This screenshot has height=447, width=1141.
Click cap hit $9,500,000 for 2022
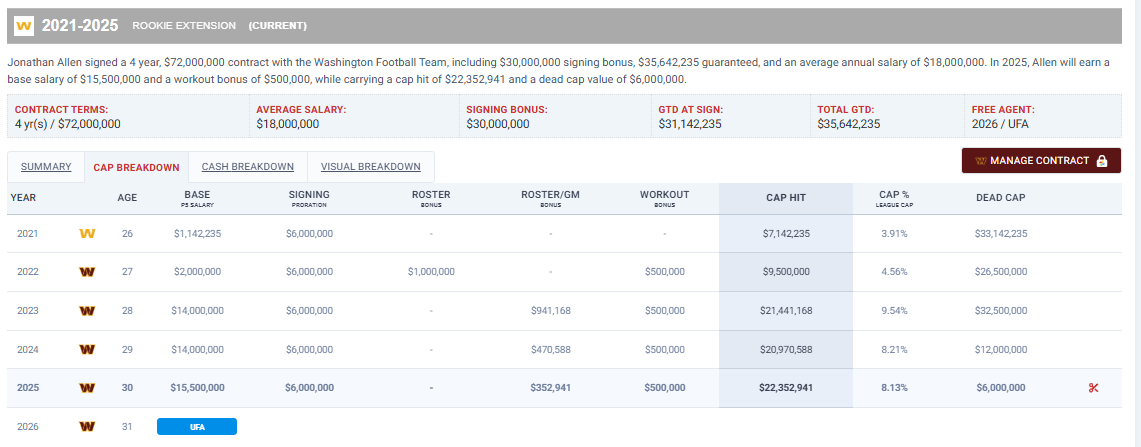click(786, 272)
